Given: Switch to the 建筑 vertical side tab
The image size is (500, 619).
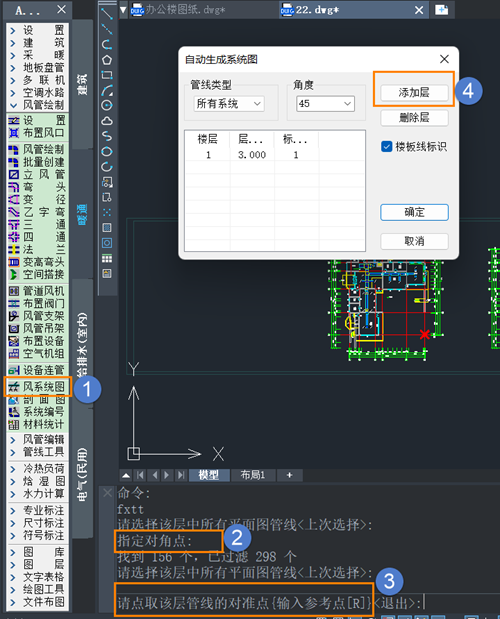Looking at the screenshot, I should tap(82, 84).
